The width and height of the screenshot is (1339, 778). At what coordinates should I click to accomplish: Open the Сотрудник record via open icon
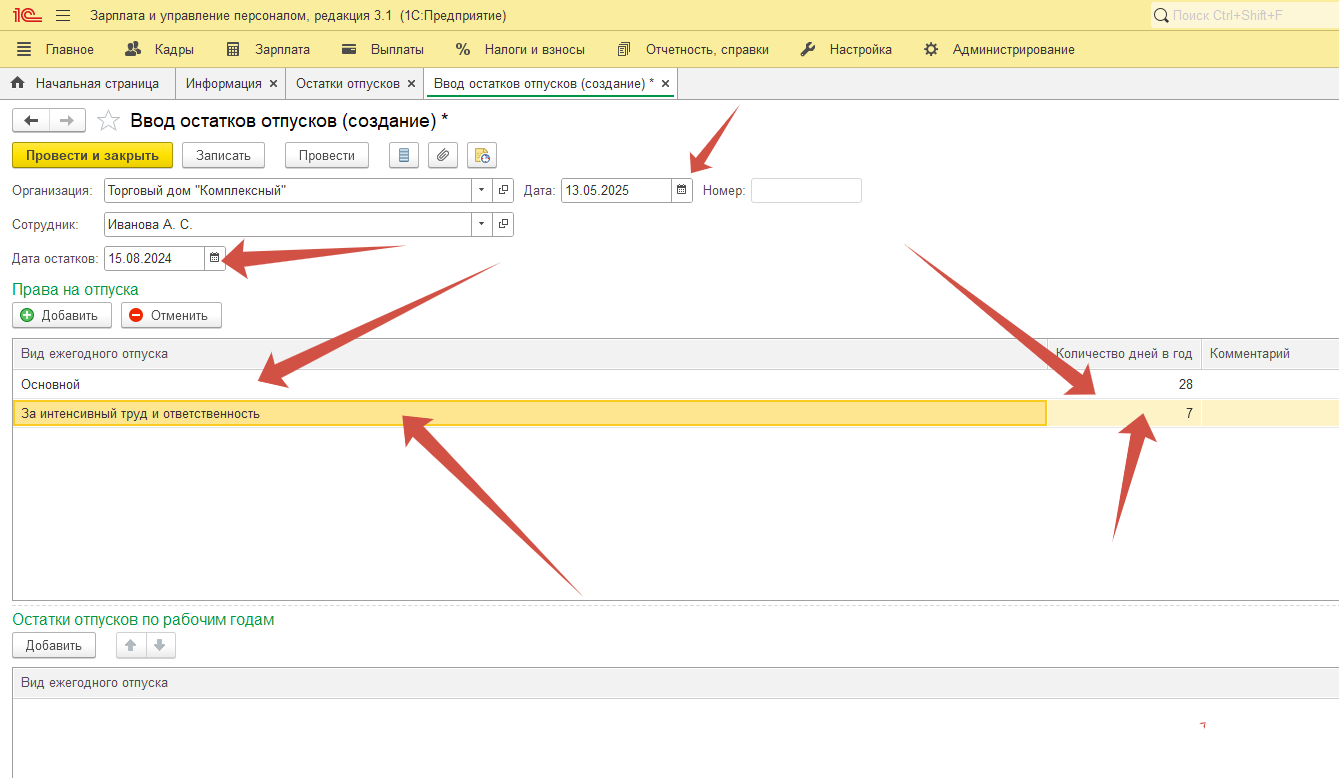point(504,225)
